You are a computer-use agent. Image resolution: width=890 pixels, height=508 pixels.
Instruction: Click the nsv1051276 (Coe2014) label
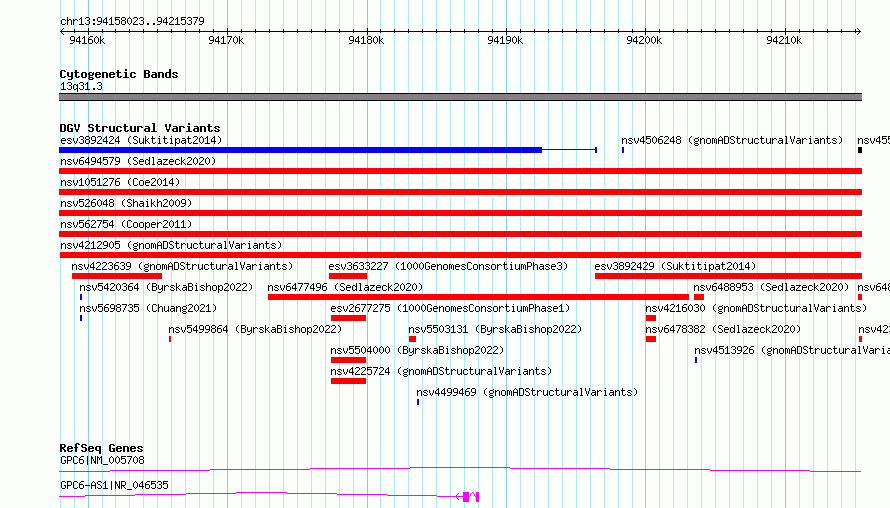click(x=120, y=182)
